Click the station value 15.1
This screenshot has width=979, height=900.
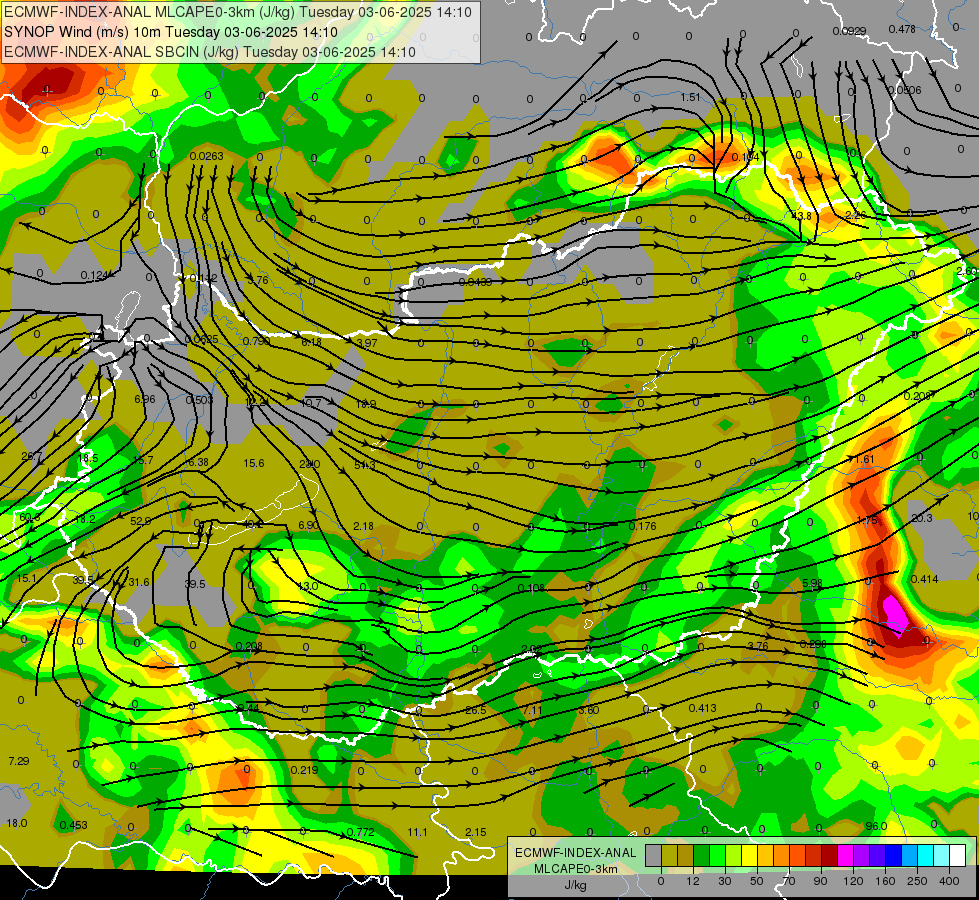(x=26, y=578)
